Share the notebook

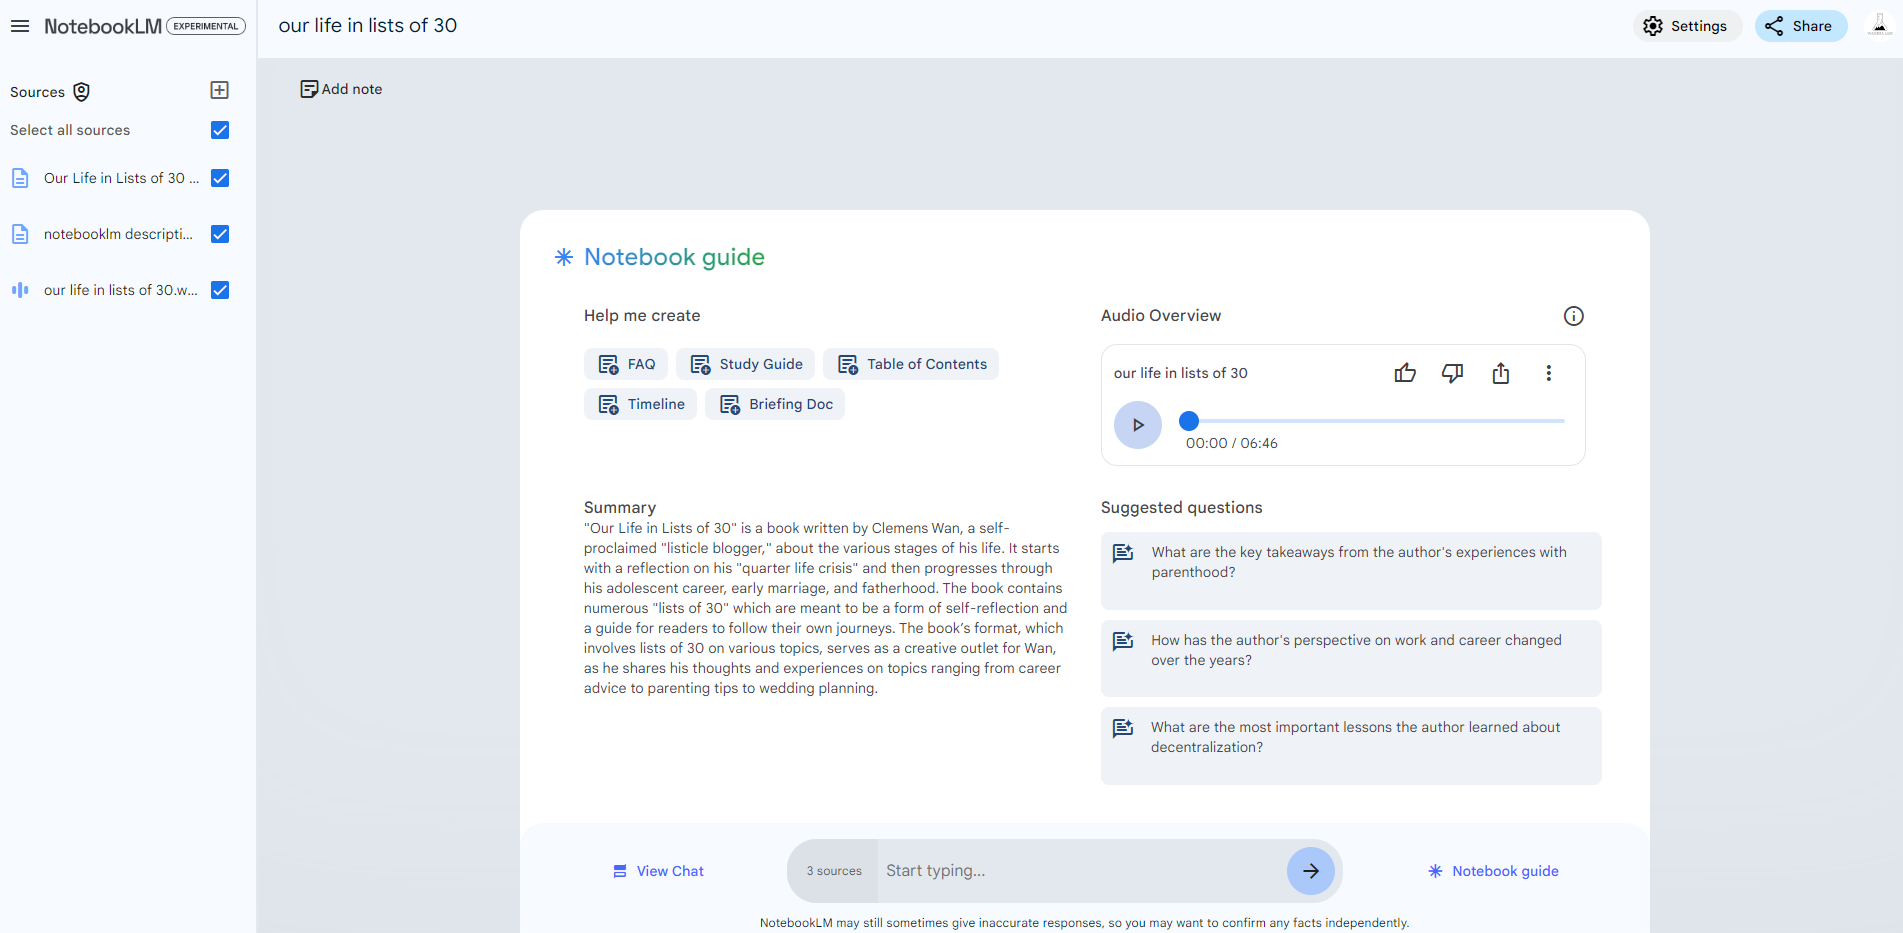[1800, 26]
